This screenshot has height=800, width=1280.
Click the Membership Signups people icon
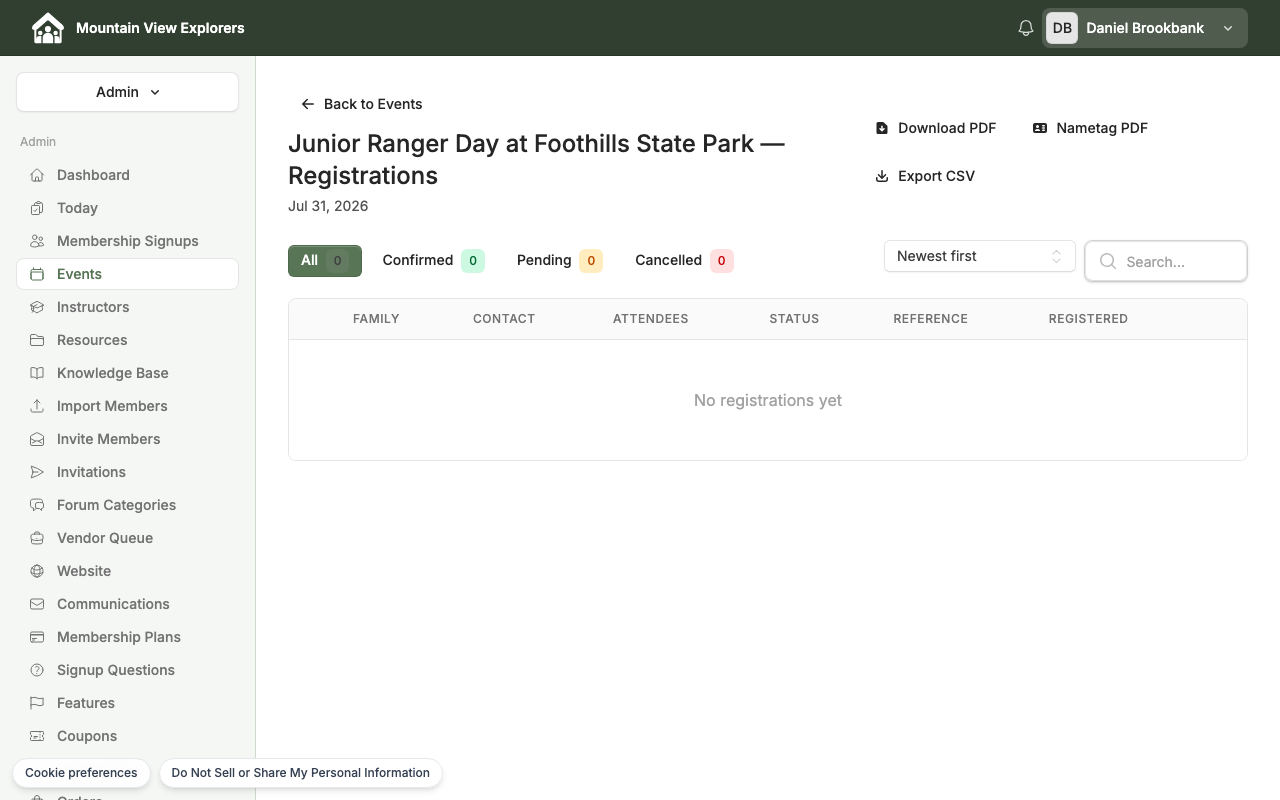coord(37,241)
